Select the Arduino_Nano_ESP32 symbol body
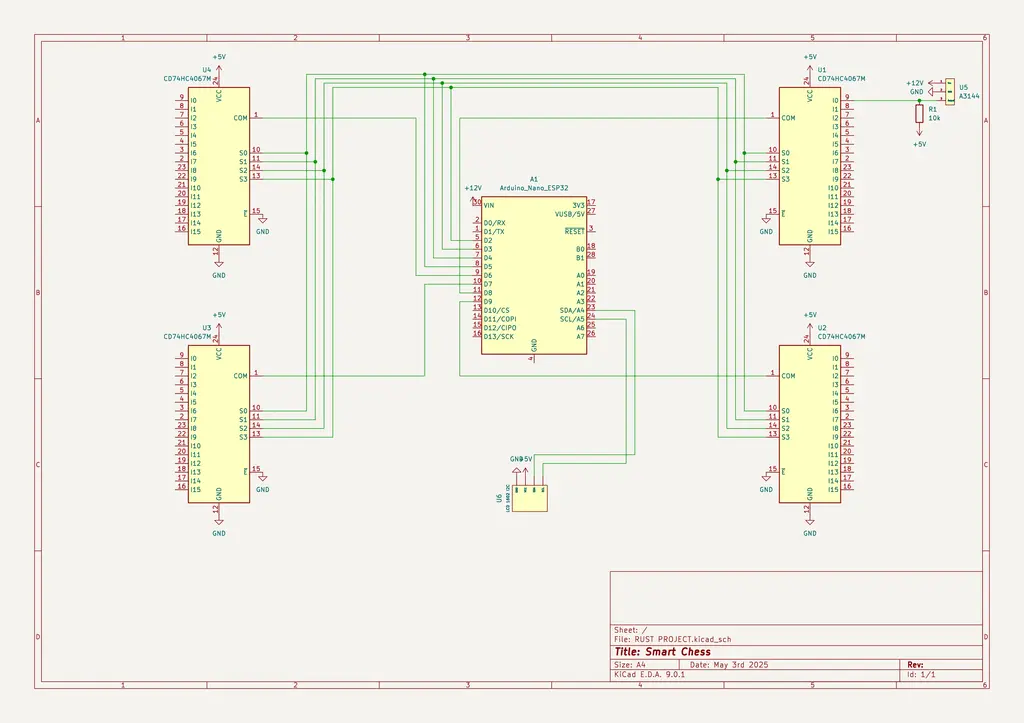Viewport: 1024px width, 723px height. click(x=534, y=276)
